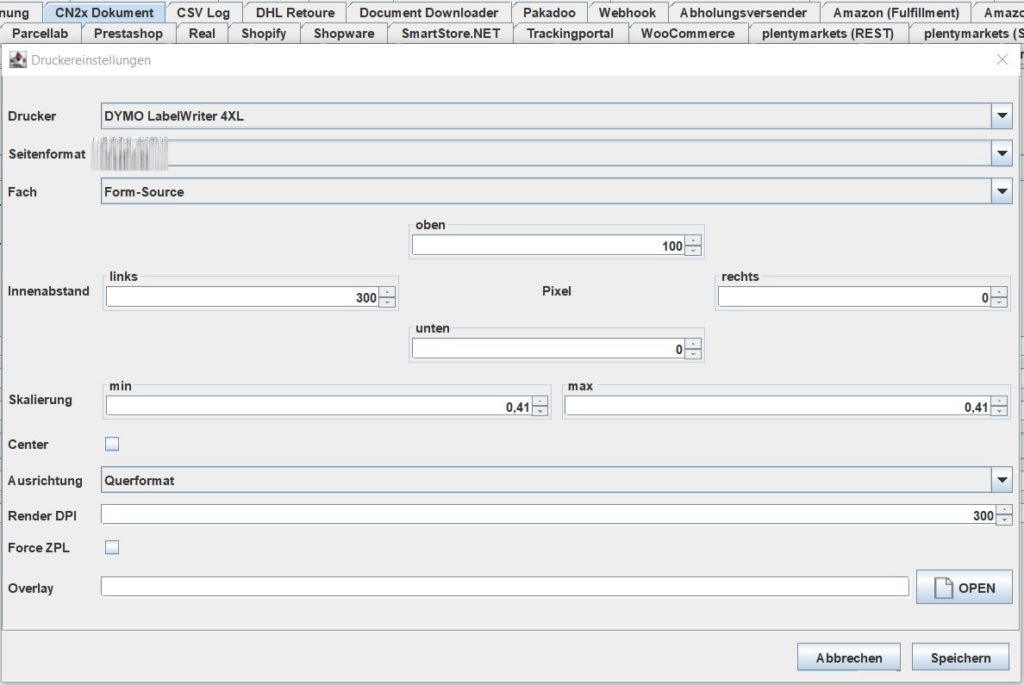The width and height of the screenshot is (1024, 685).
Task: Click the Querformat orientation selection text
Action: coord(140,480)
